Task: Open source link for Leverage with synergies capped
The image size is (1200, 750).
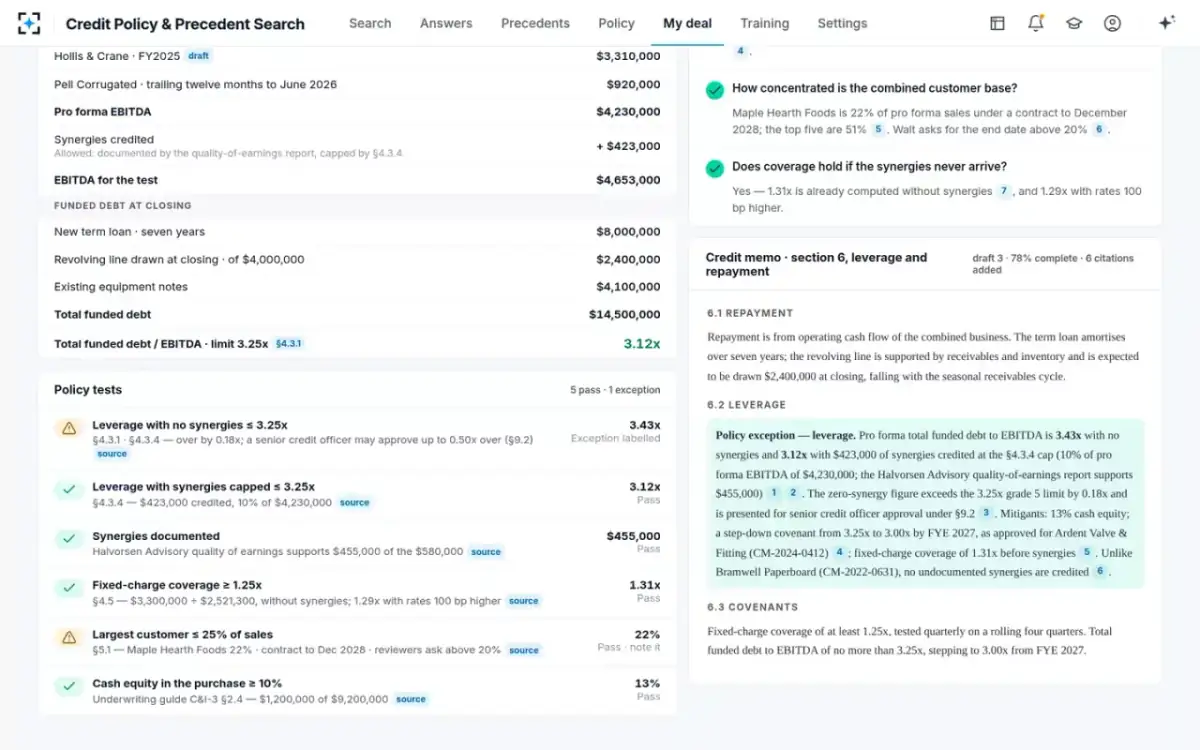Action: [x=355, y=503]
